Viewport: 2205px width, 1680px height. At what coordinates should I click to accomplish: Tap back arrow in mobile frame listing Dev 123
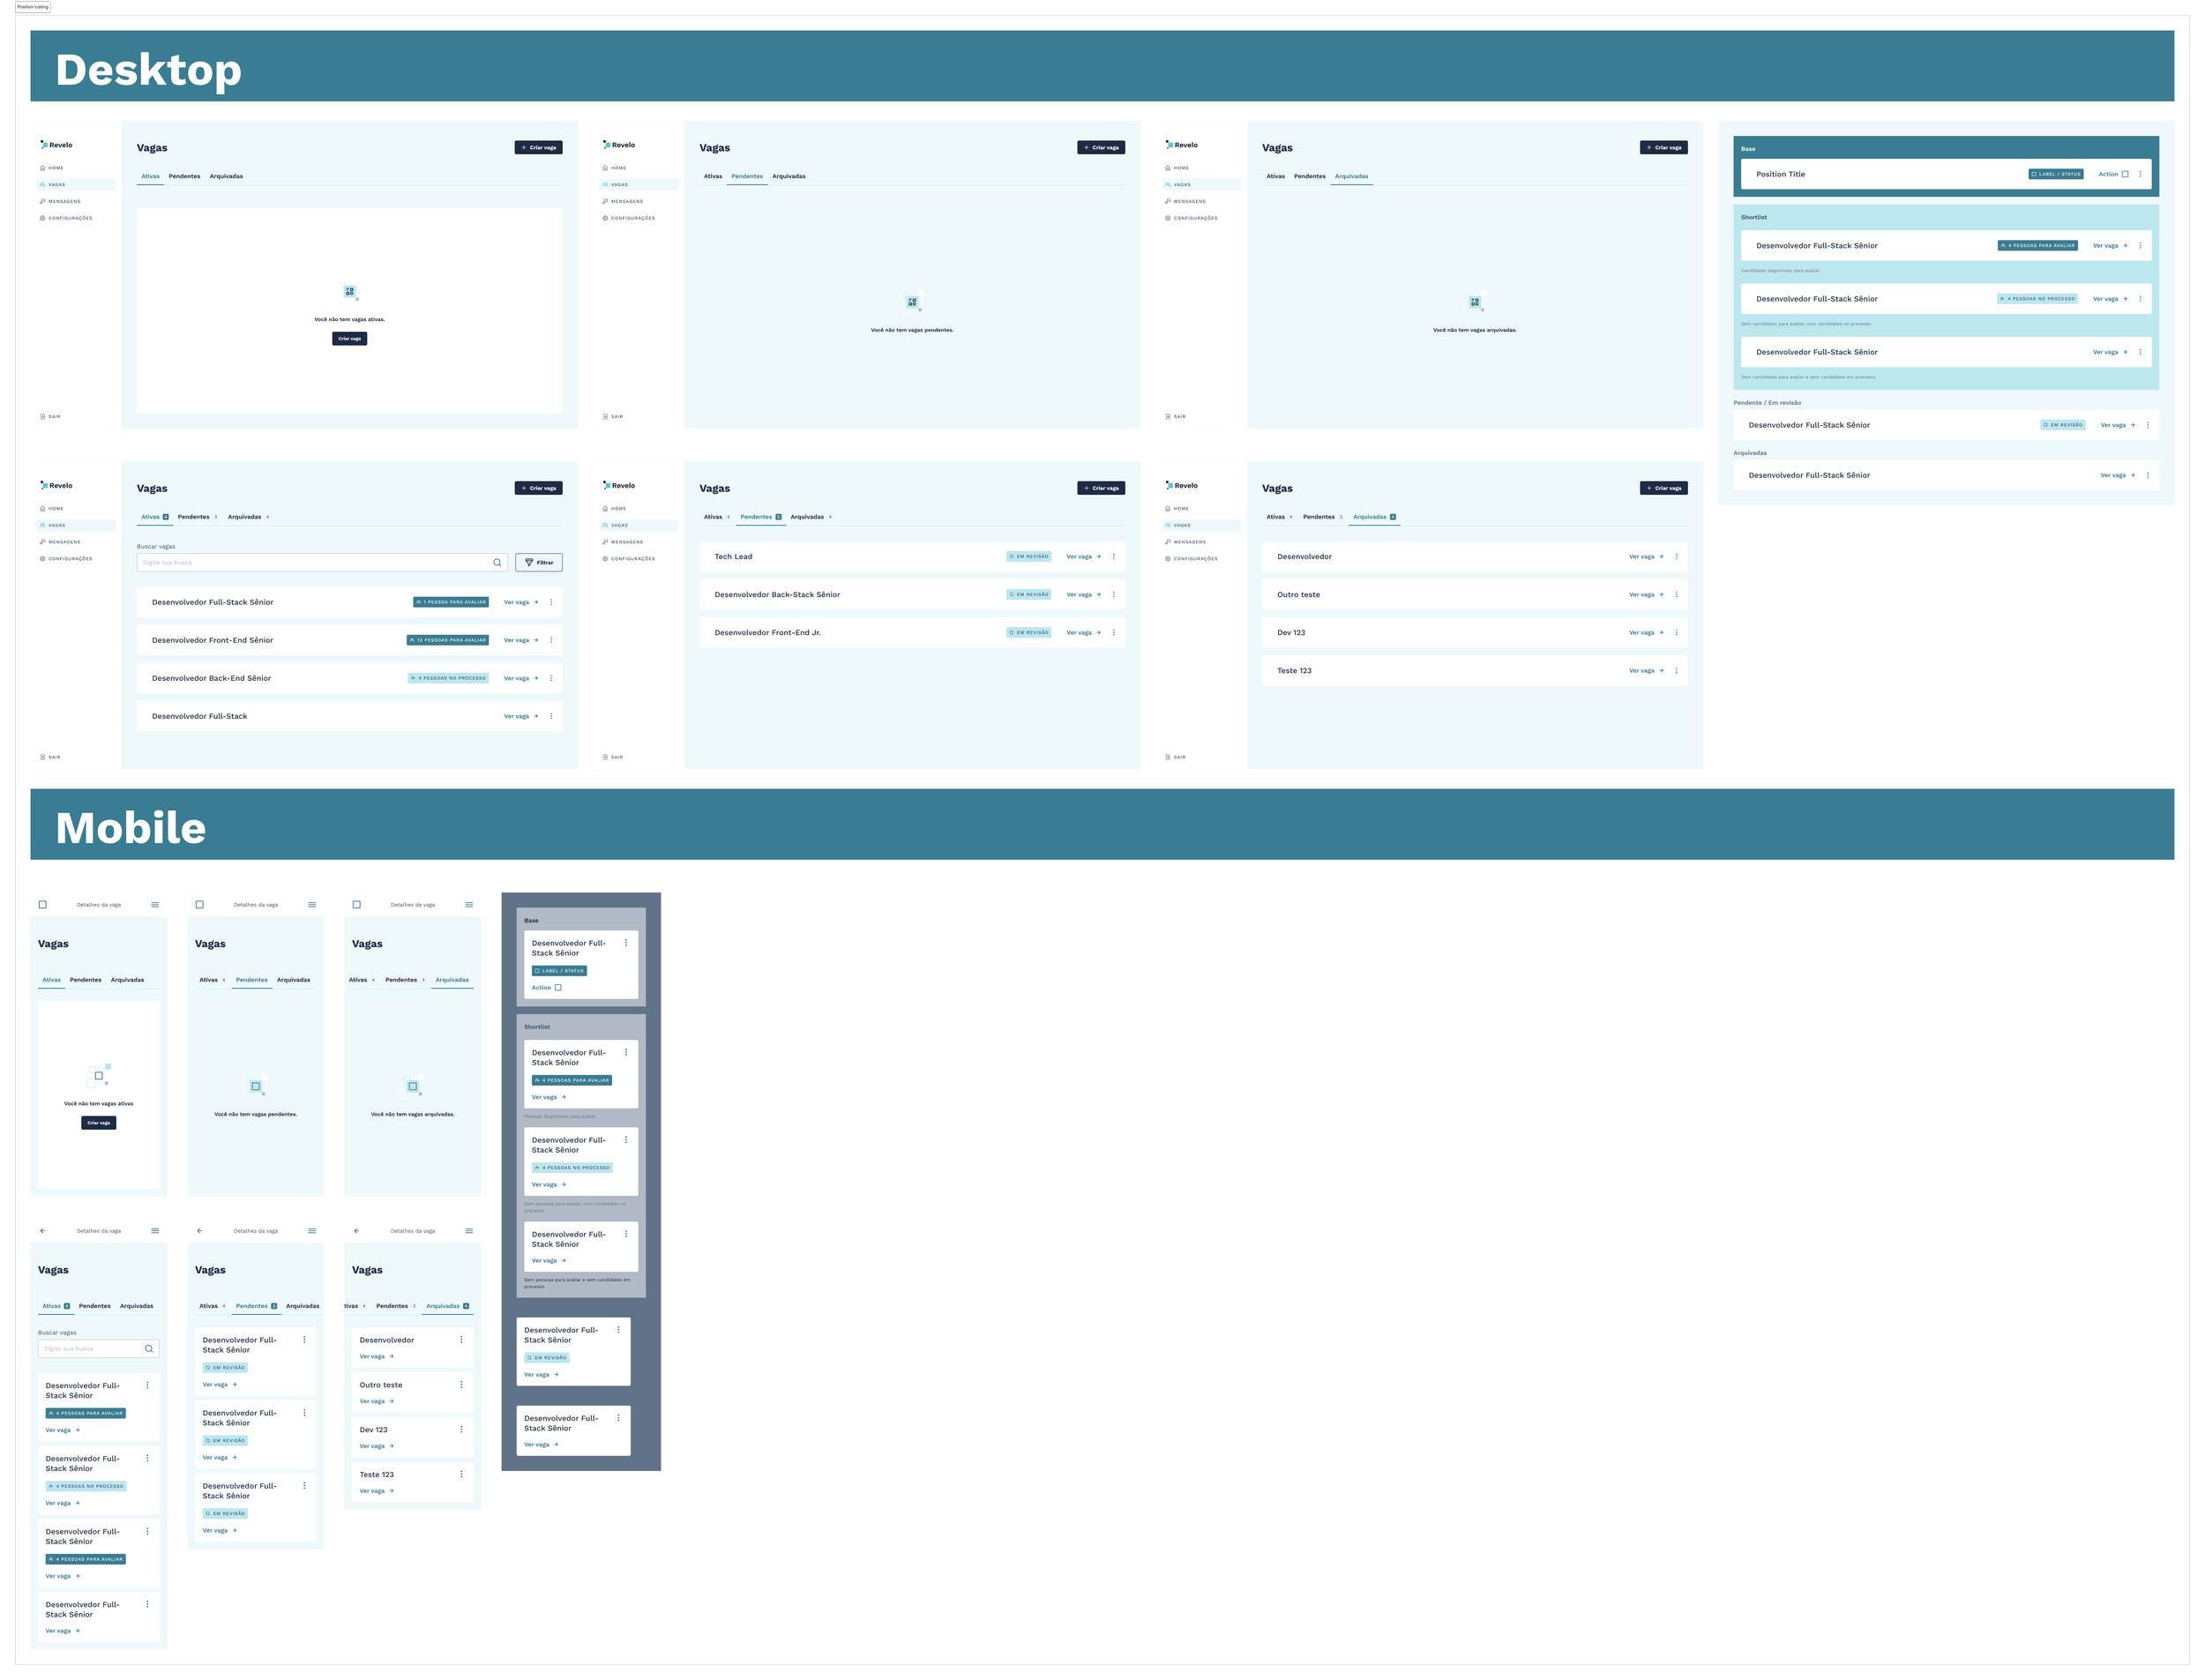(356, 1230)
